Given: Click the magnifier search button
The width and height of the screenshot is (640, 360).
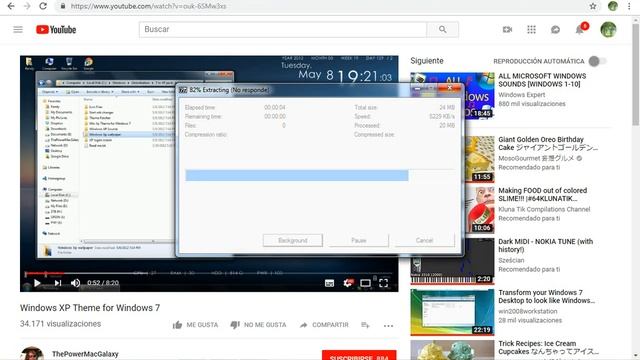Looking at the screenshot, I should click(442, 29).
